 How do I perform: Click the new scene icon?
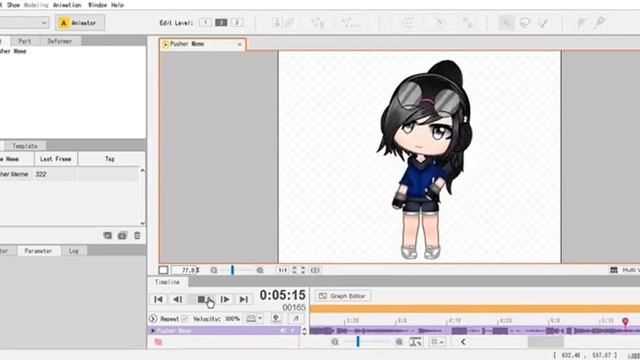click(x=108, y=236)
